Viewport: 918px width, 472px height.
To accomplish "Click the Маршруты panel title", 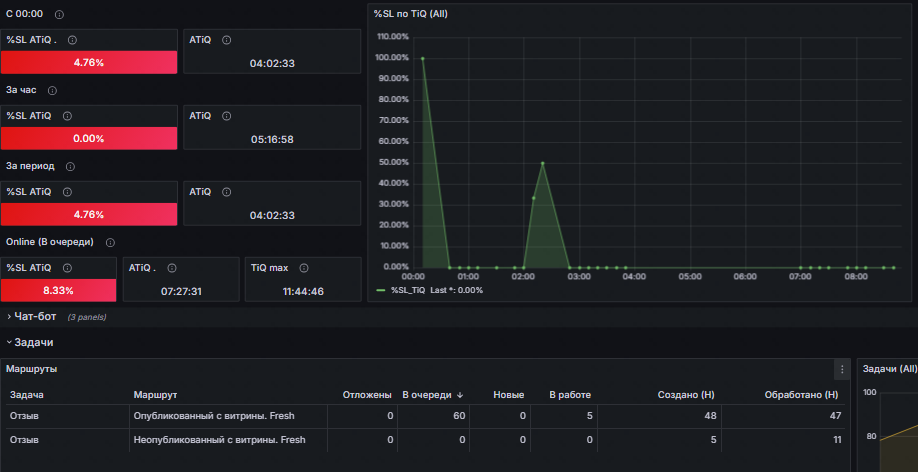I will tap(32, 370).
